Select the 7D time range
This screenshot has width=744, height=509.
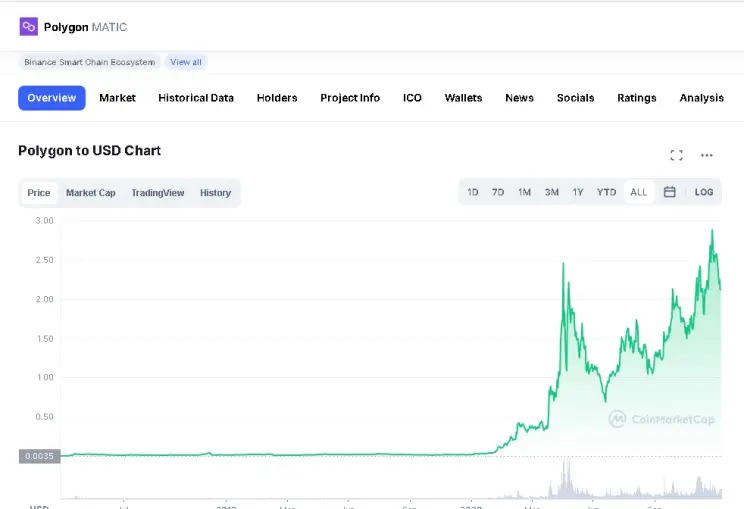(x=498, y=192)
